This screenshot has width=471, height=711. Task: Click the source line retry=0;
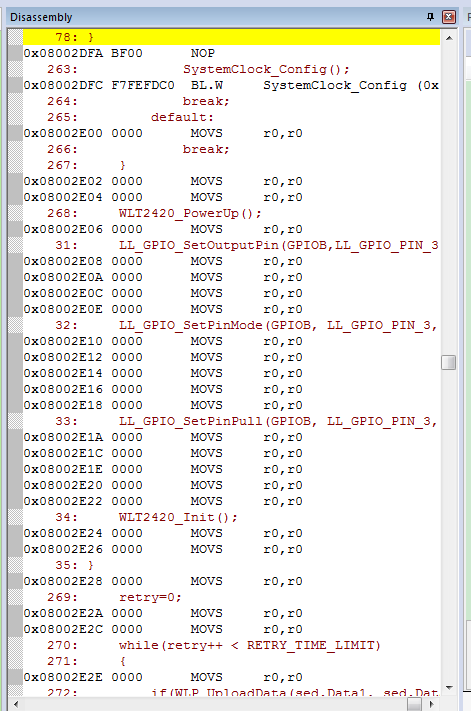click(150, 597)
